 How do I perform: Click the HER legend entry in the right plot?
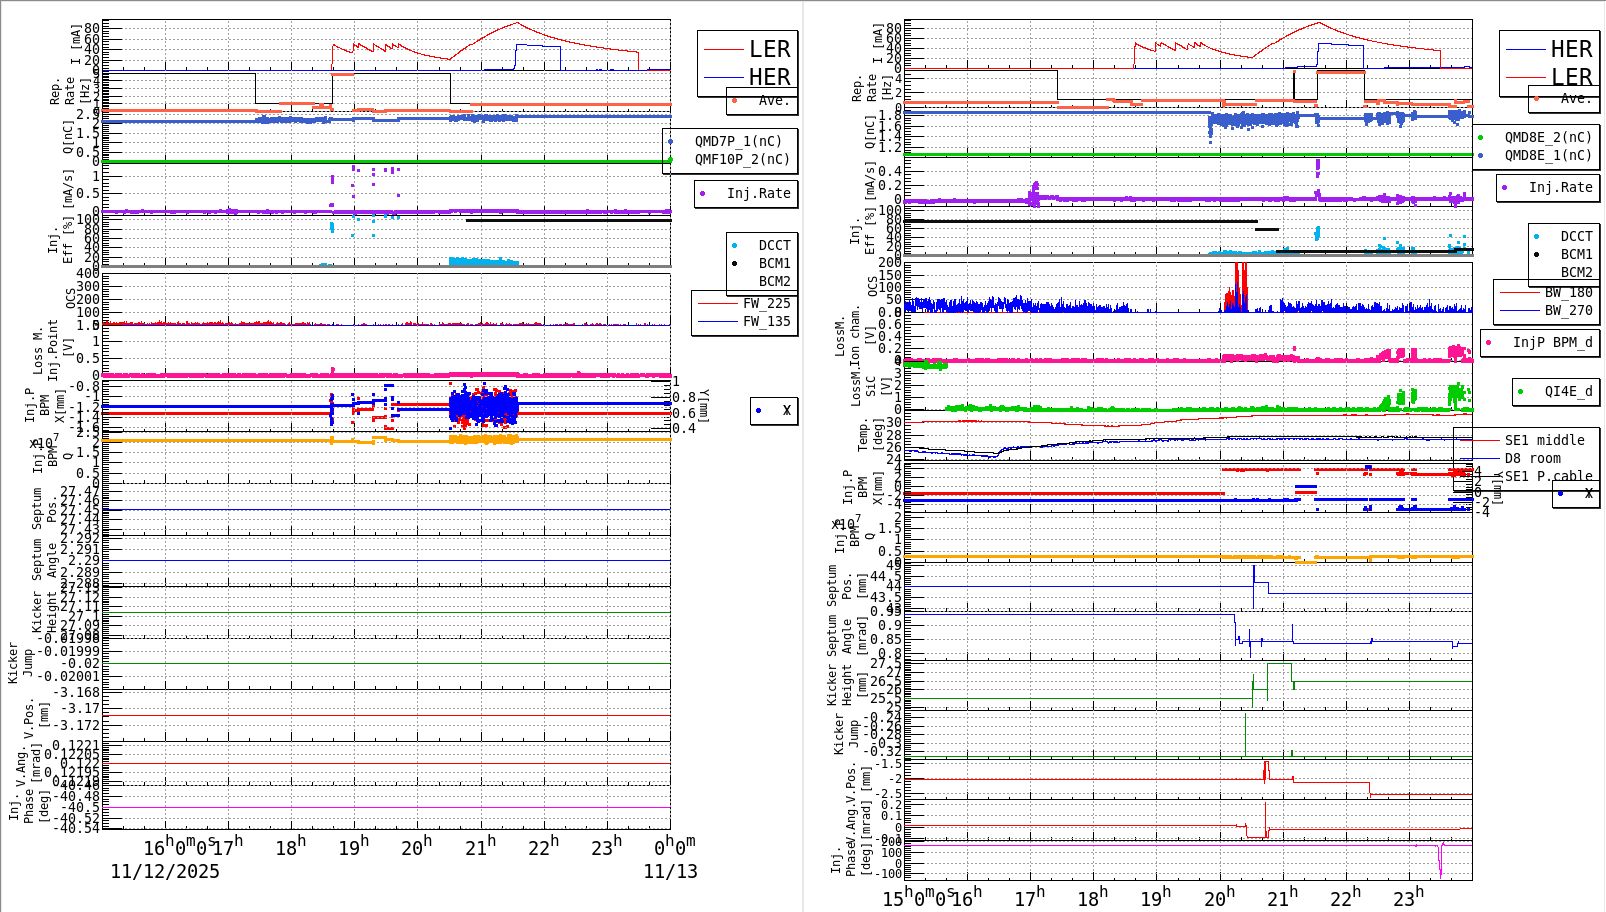tap(1571, 49)
